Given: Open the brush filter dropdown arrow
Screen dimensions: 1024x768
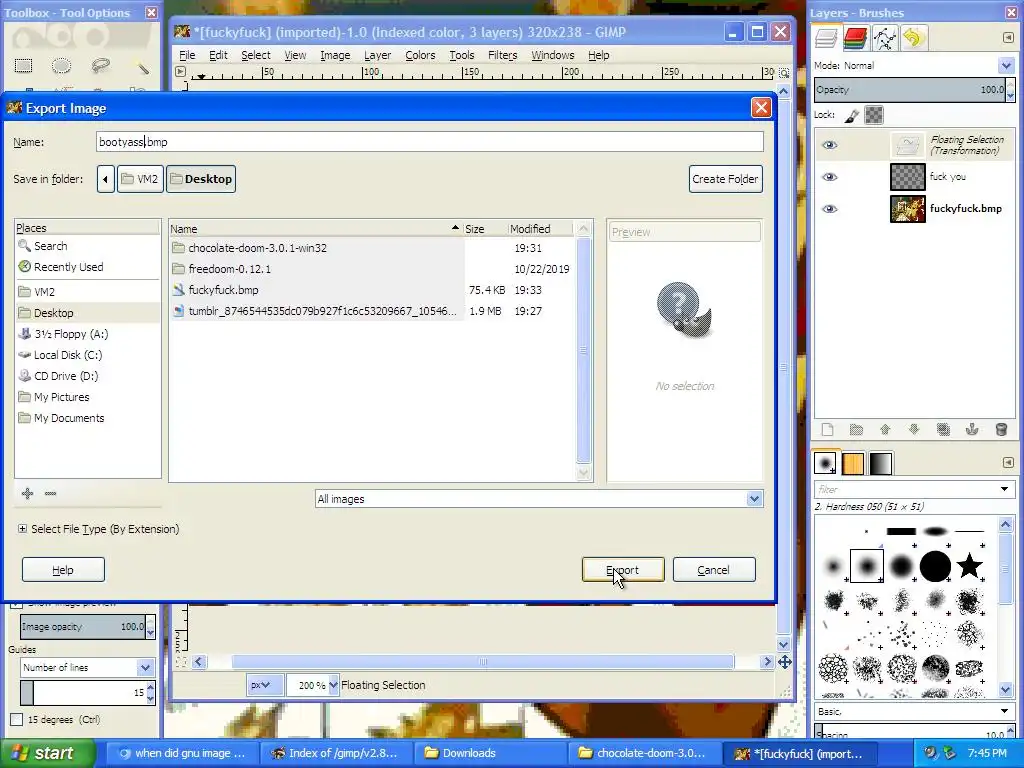Looking at the screenshot, I should click(x=1004, y=489).
